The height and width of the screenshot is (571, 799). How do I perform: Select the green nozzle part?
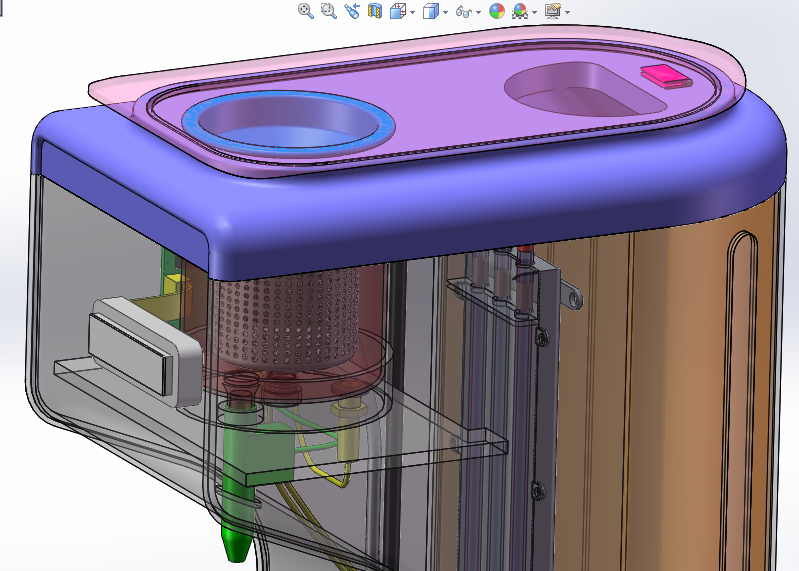237,509
